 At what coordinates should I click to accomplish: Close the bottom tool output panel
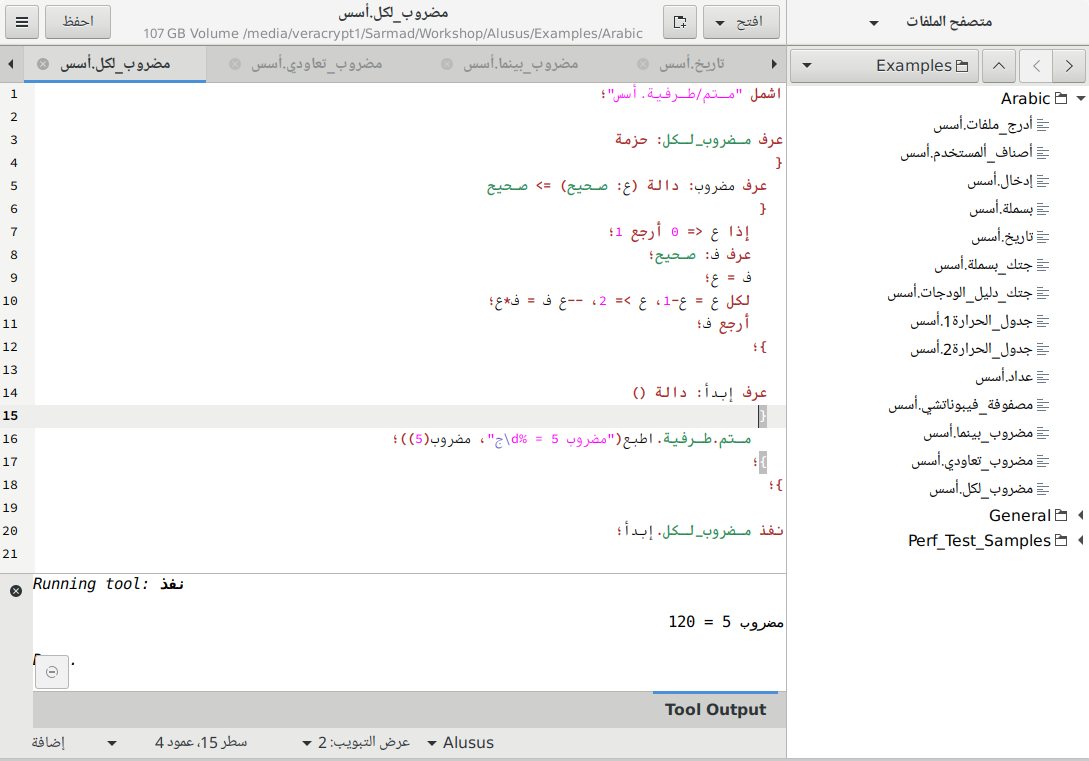(16, 591)
